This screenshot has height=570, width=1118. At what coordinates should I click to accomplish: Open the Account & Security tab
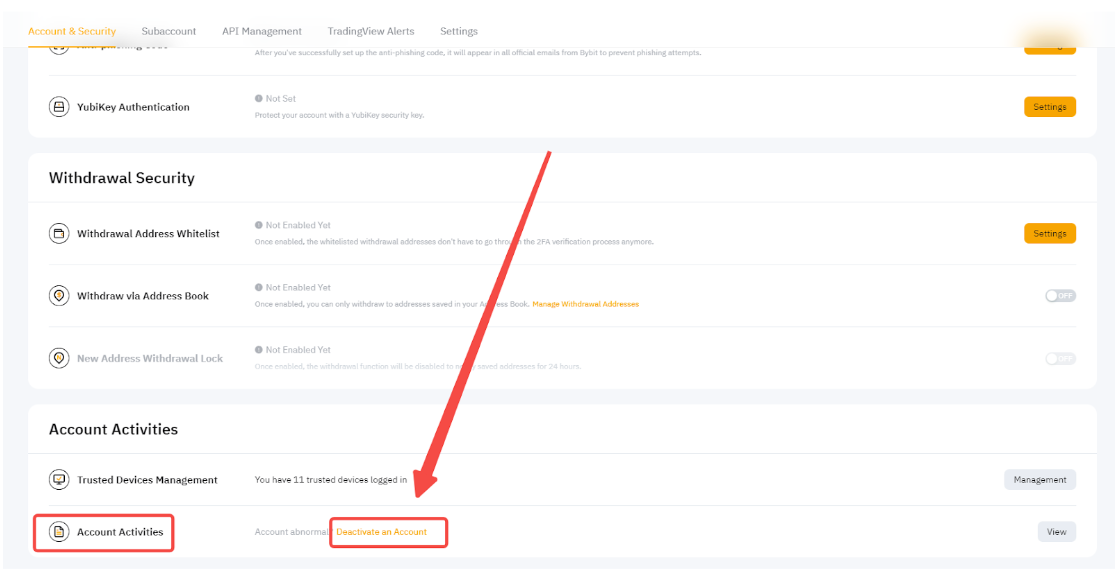coord(72,31)
